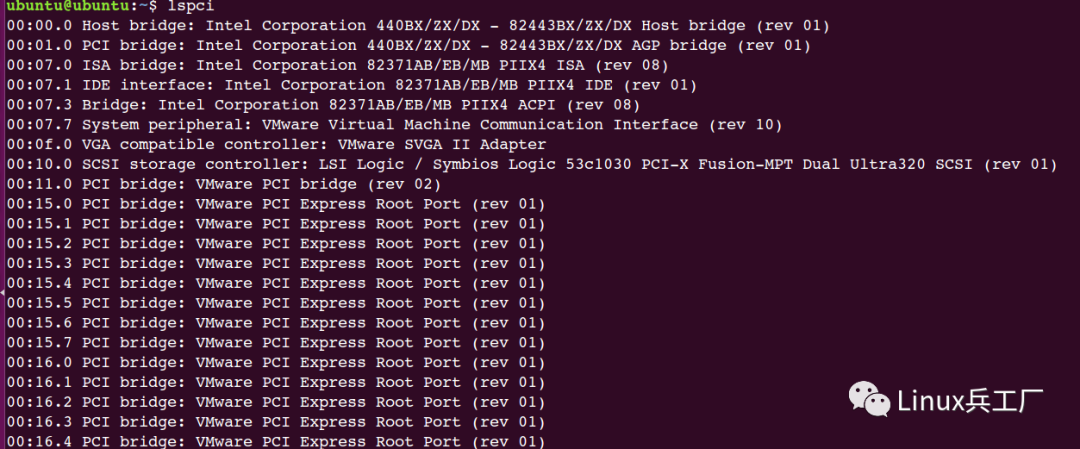Select the 00:15.1 PCI bridge line
1080x449 pixels.
(276, 224)
